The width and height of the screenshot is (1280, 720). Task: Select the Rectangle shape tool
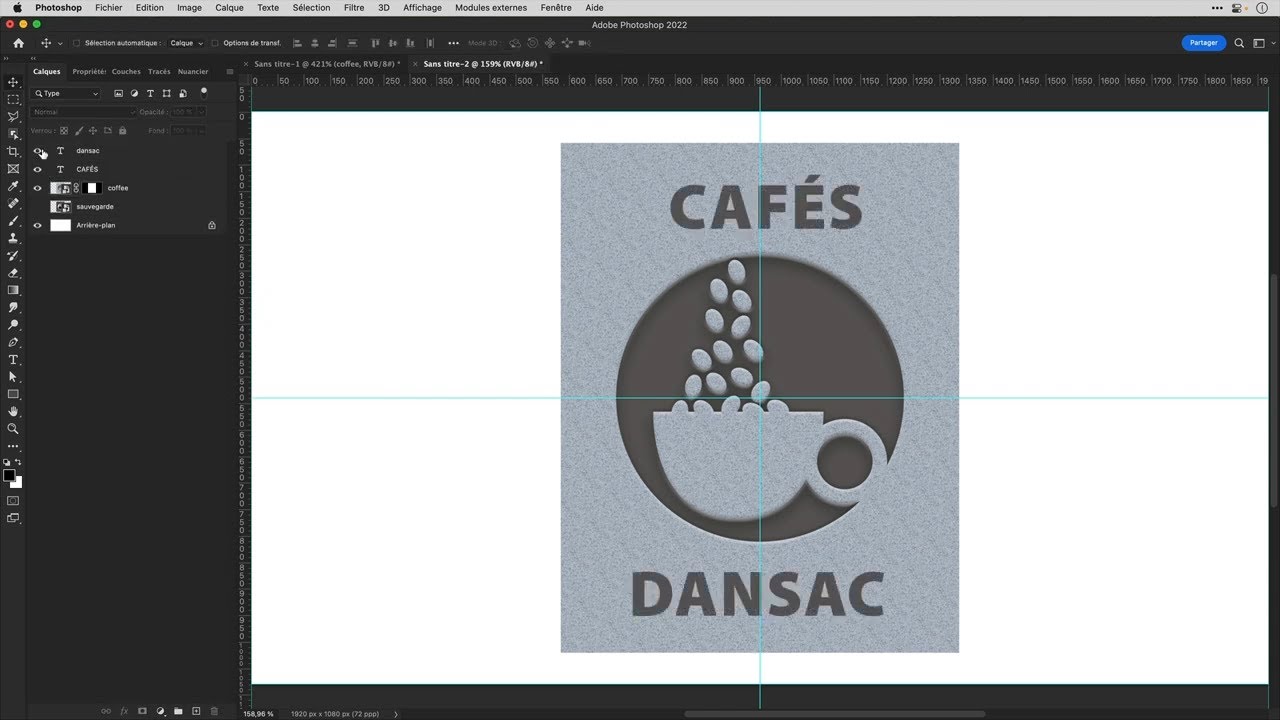coord(13,394)
